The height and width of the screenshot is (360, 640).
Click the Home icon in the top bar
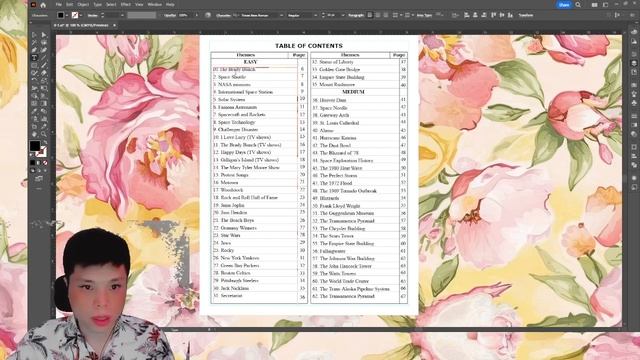pos(43,5)
